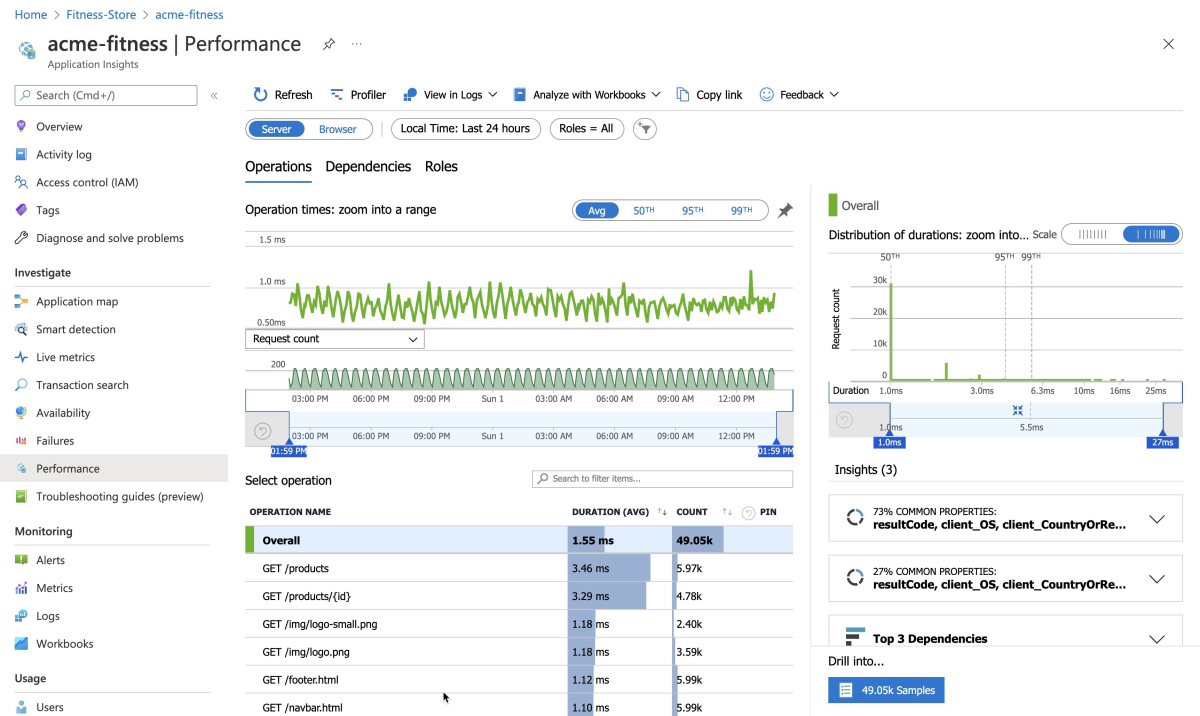This screenshot has height=716, width=1200.
Task: Collapse the left sidebar menu
Action: (214, 96)
